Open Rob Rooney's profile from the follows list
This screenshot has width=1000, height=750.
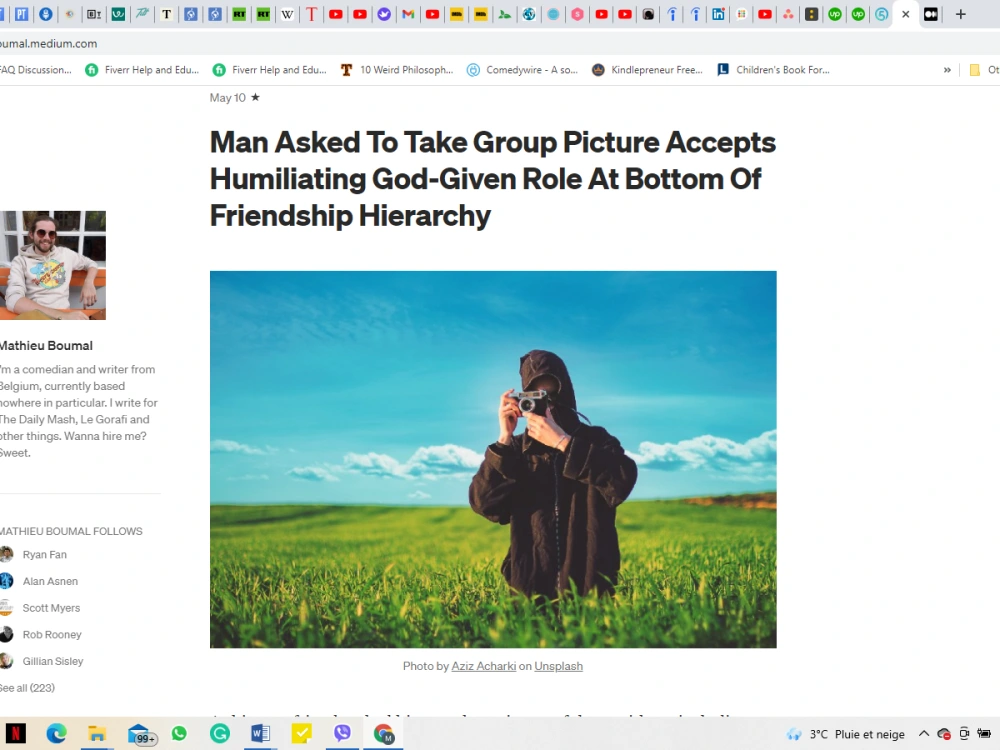(52, 635)
